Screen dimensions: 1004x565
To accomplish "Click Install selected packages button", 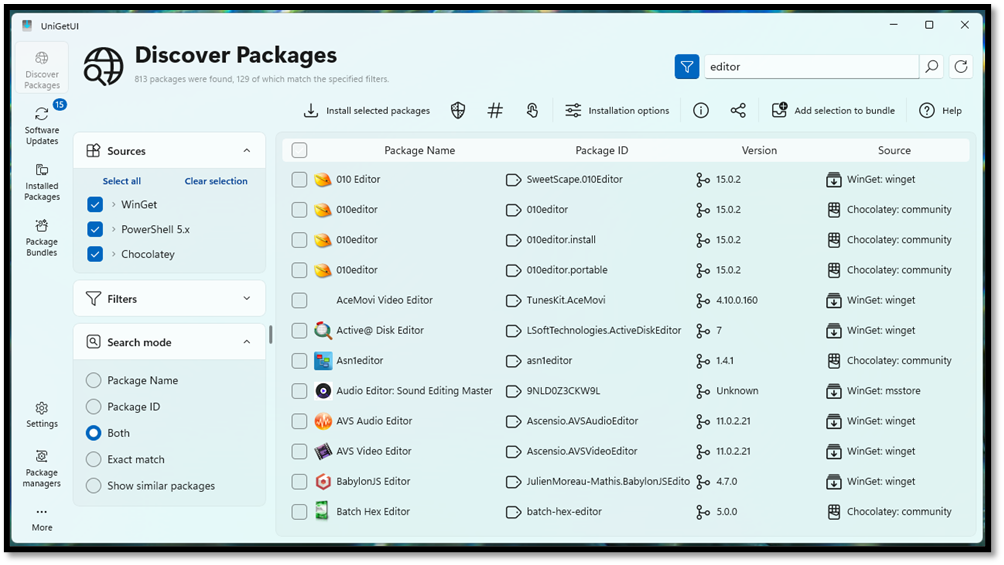I will 366,111.
